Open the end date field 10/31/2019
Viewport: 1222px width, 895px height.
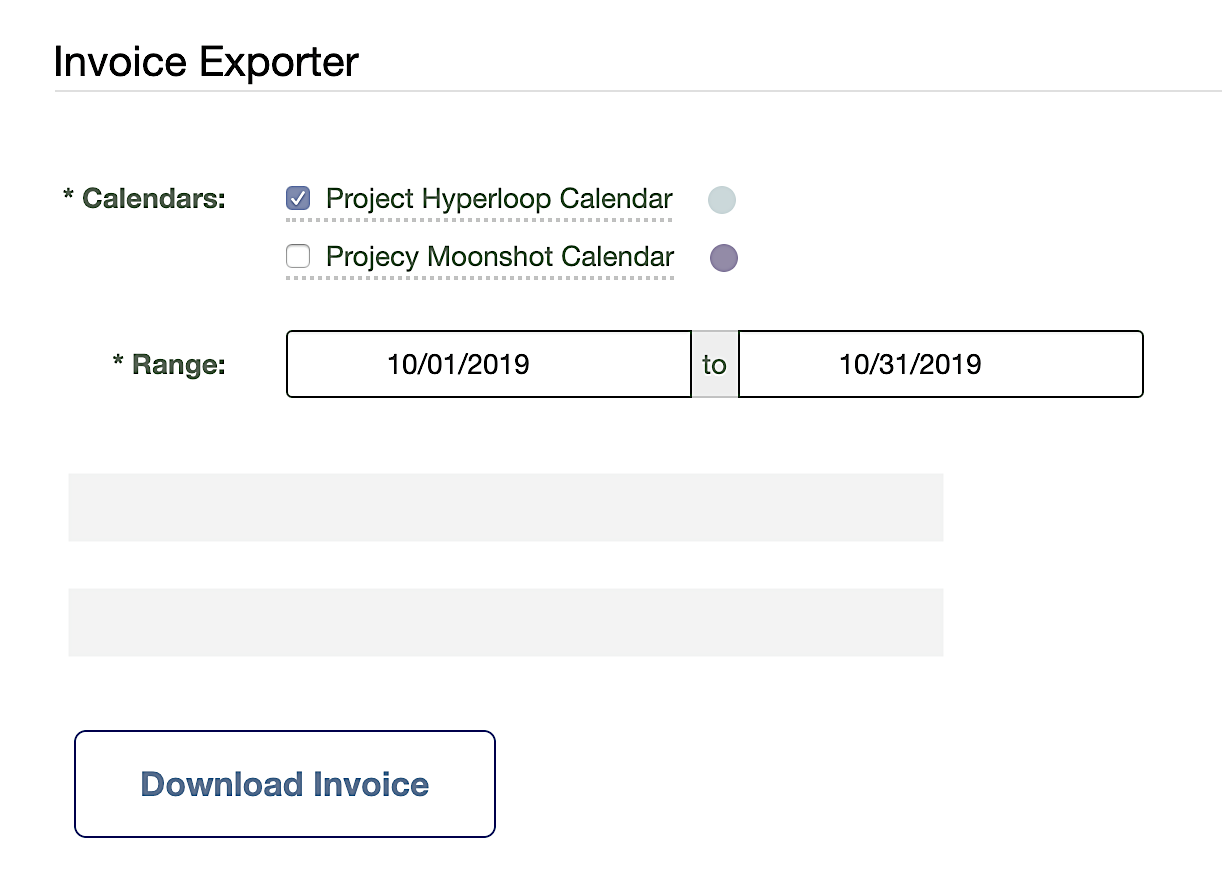pos(941,364)
